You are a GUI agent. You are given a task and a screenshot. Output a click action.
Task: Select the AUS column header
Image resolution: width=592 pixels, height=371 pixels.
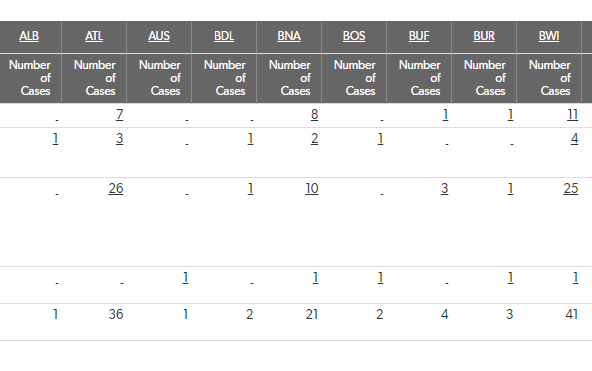click(159, 36)
